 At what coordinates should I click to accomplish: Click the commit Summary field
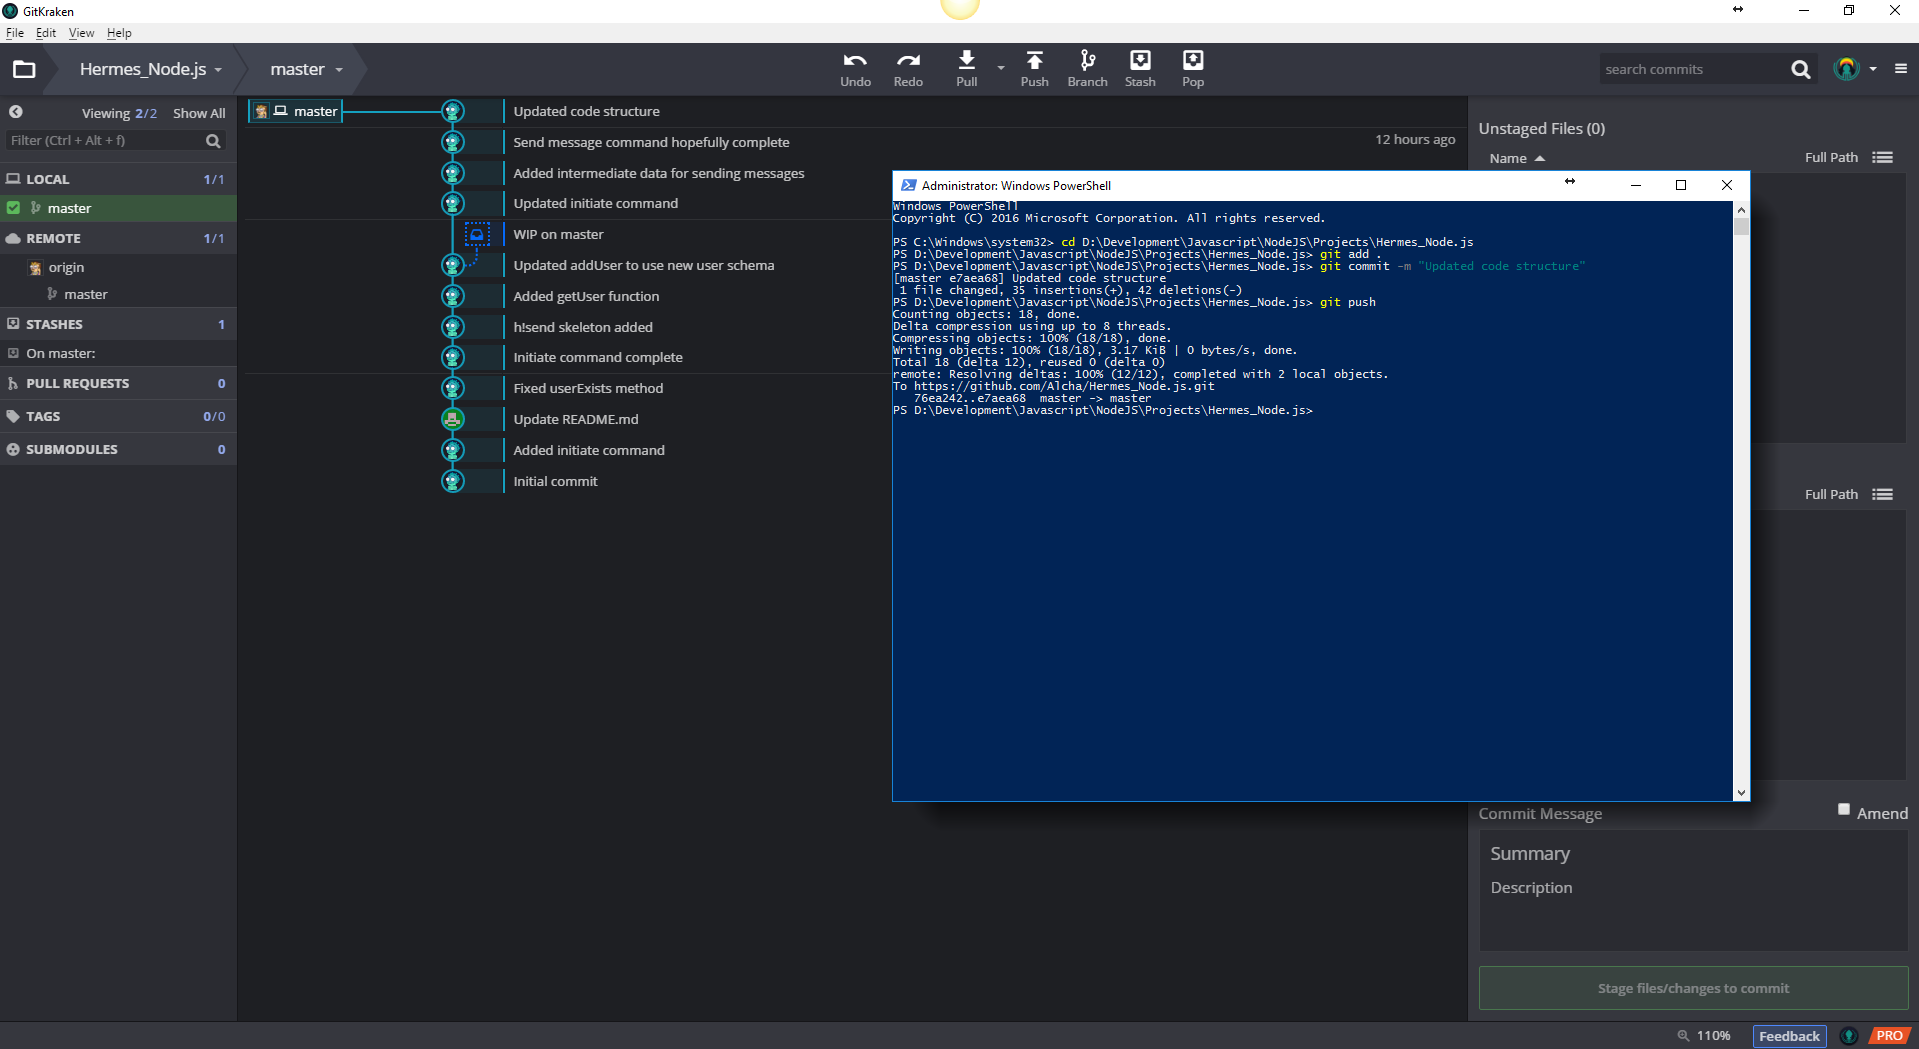point(1693,853)
